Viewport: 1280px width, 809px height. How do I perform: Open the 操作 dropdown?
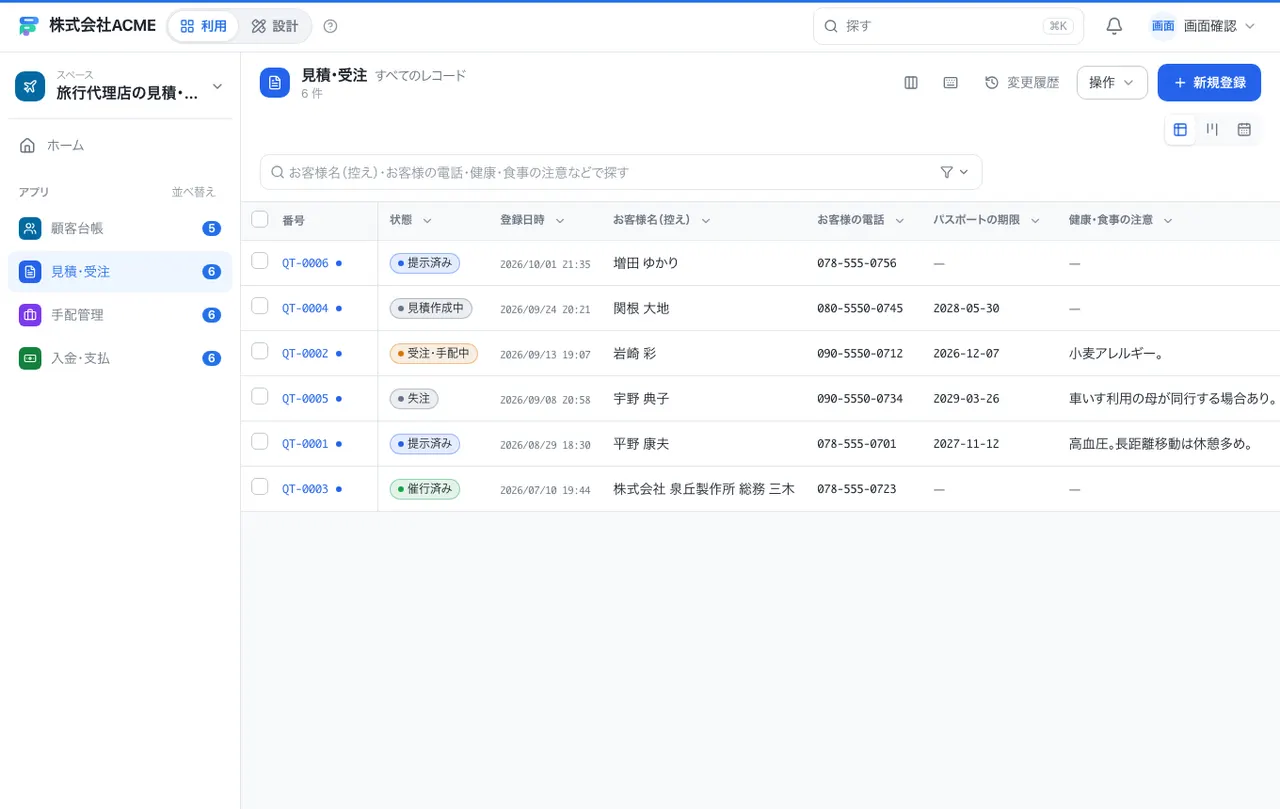tap(1112, 83)
